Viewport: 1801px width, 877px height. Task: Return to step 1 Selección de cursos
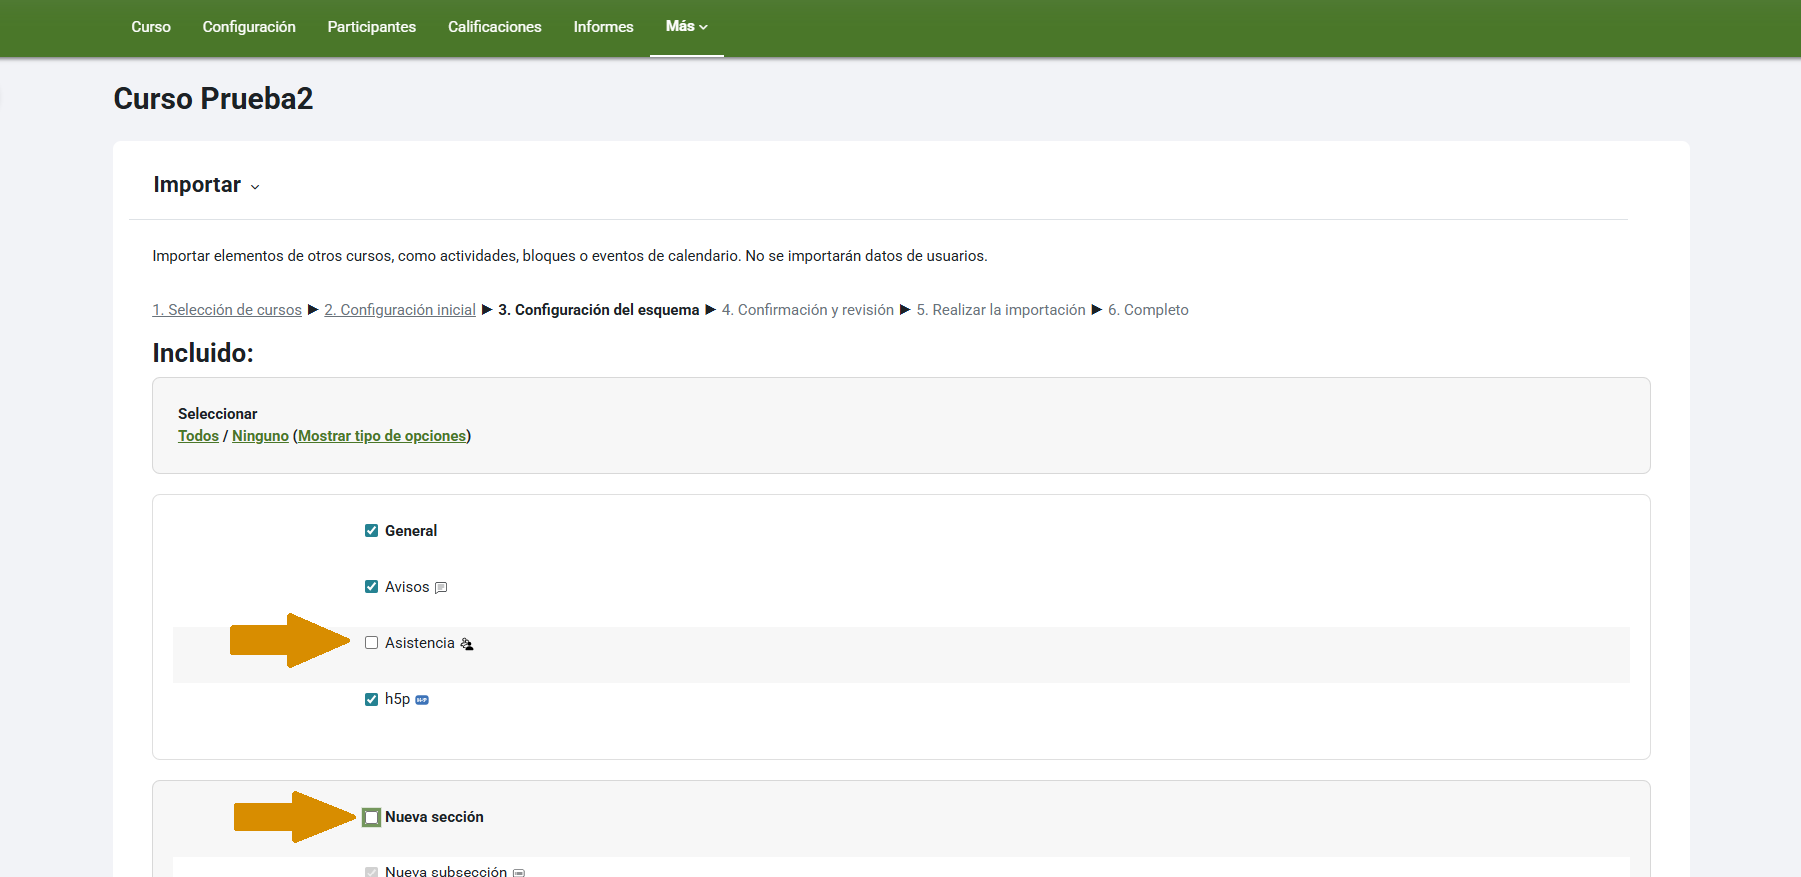[x=227, y=310]
